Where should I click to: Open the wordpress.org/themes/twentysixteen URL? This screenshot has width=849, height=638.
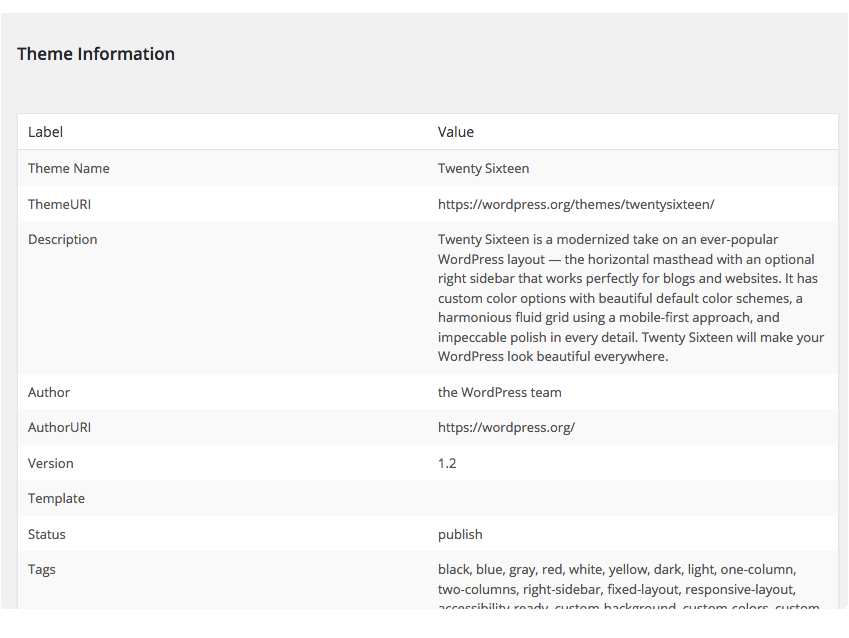click(x=576, y=204)
